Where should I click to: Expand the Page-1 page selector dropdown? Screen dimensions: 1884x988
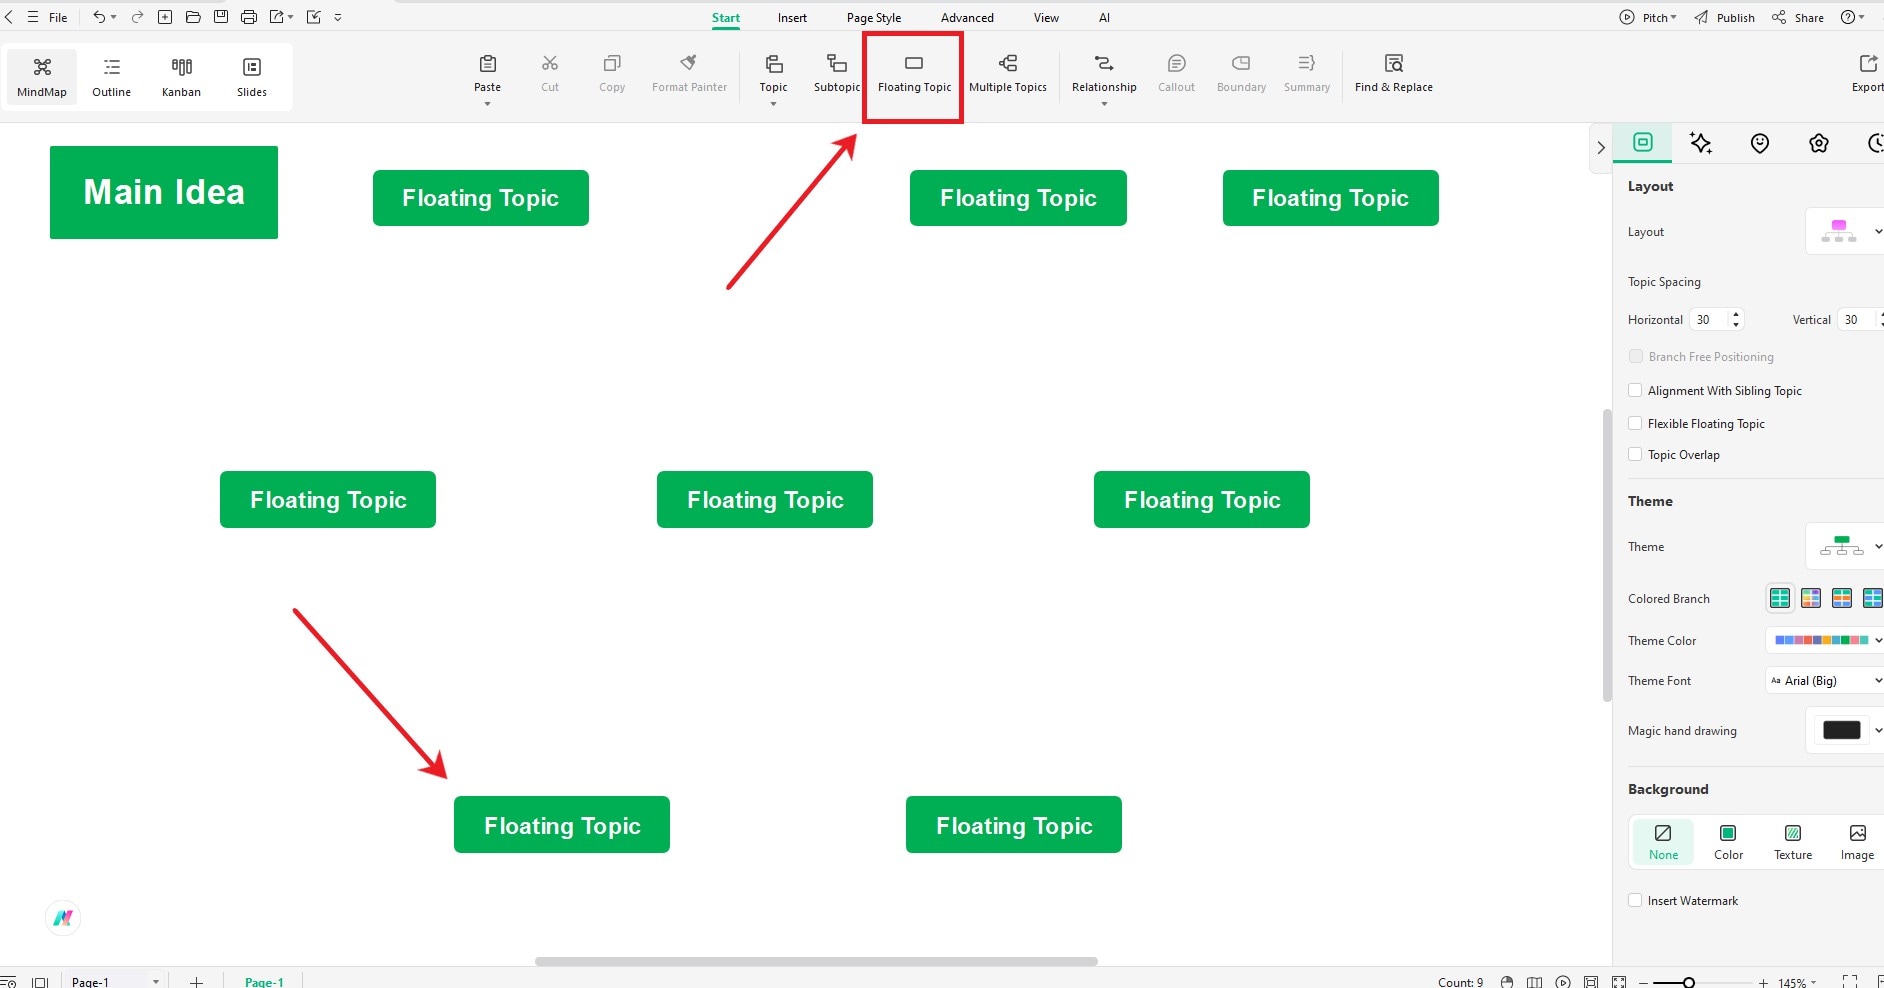pyautogui.click(x=155, y=981)
